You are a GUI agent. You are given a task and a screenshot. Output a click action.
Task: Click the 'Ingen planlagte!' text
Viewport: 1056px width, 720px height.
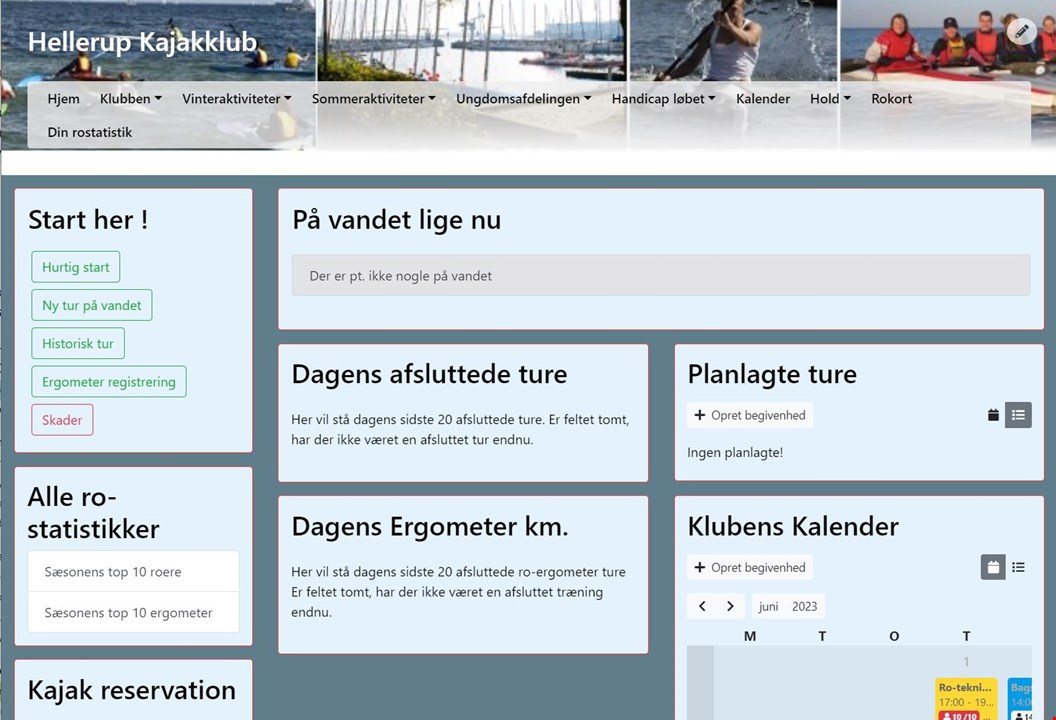click(x=735, y=453)
